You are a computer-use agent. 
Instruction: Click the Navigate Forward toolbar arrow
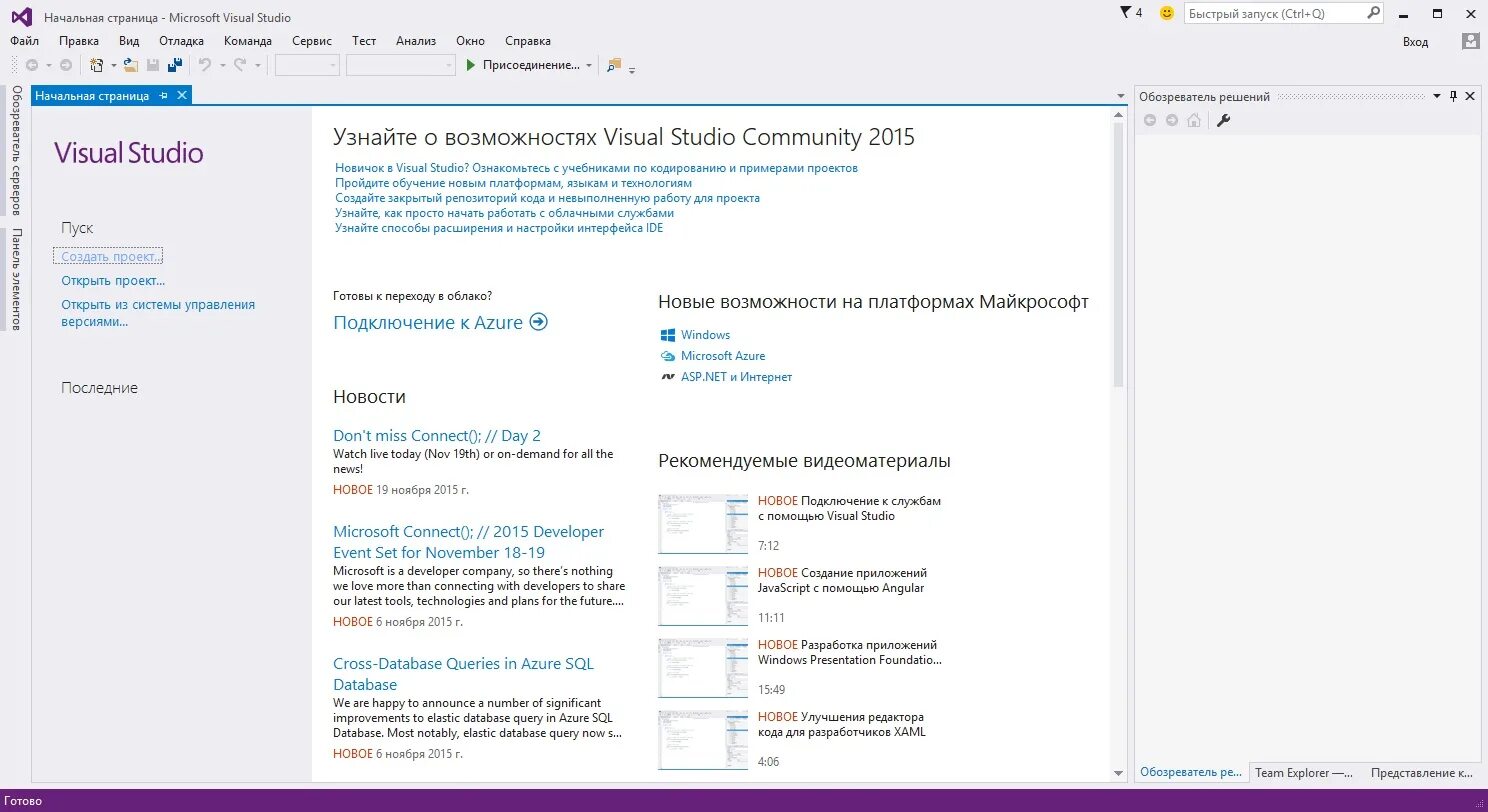[66, 65]
